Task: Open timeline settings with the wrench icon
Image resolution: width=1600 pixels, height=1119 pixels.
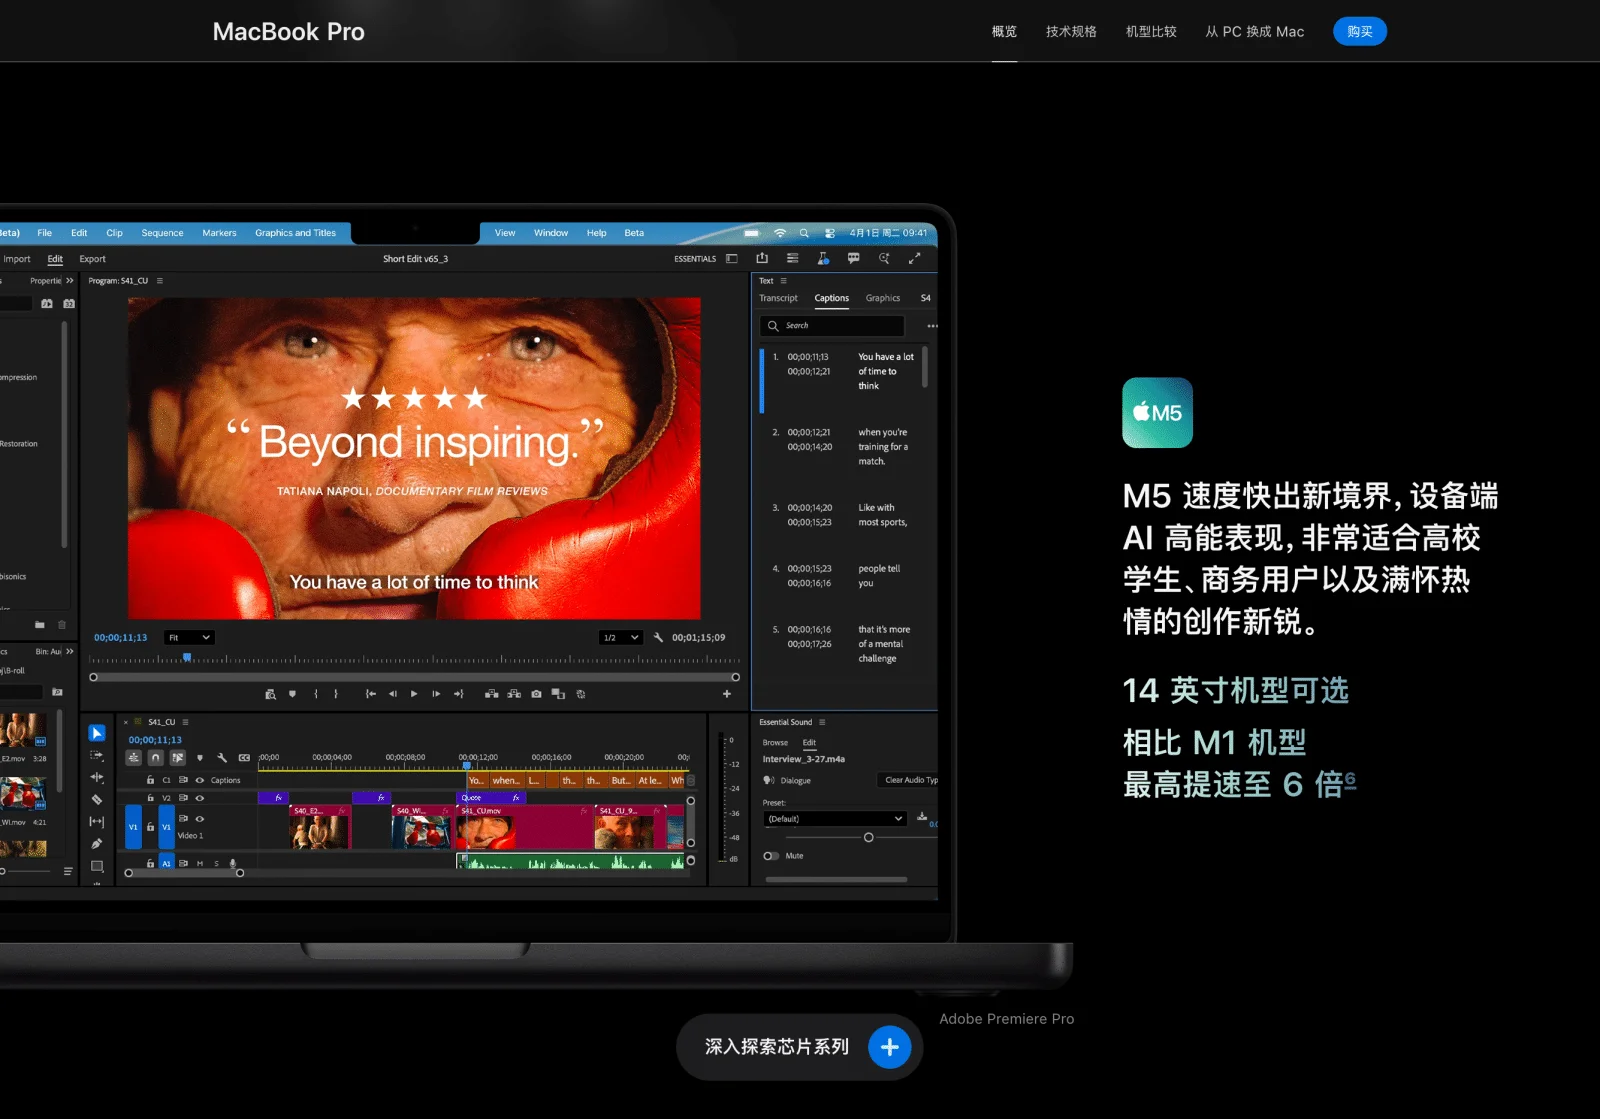Action: [x=222, y=758]
